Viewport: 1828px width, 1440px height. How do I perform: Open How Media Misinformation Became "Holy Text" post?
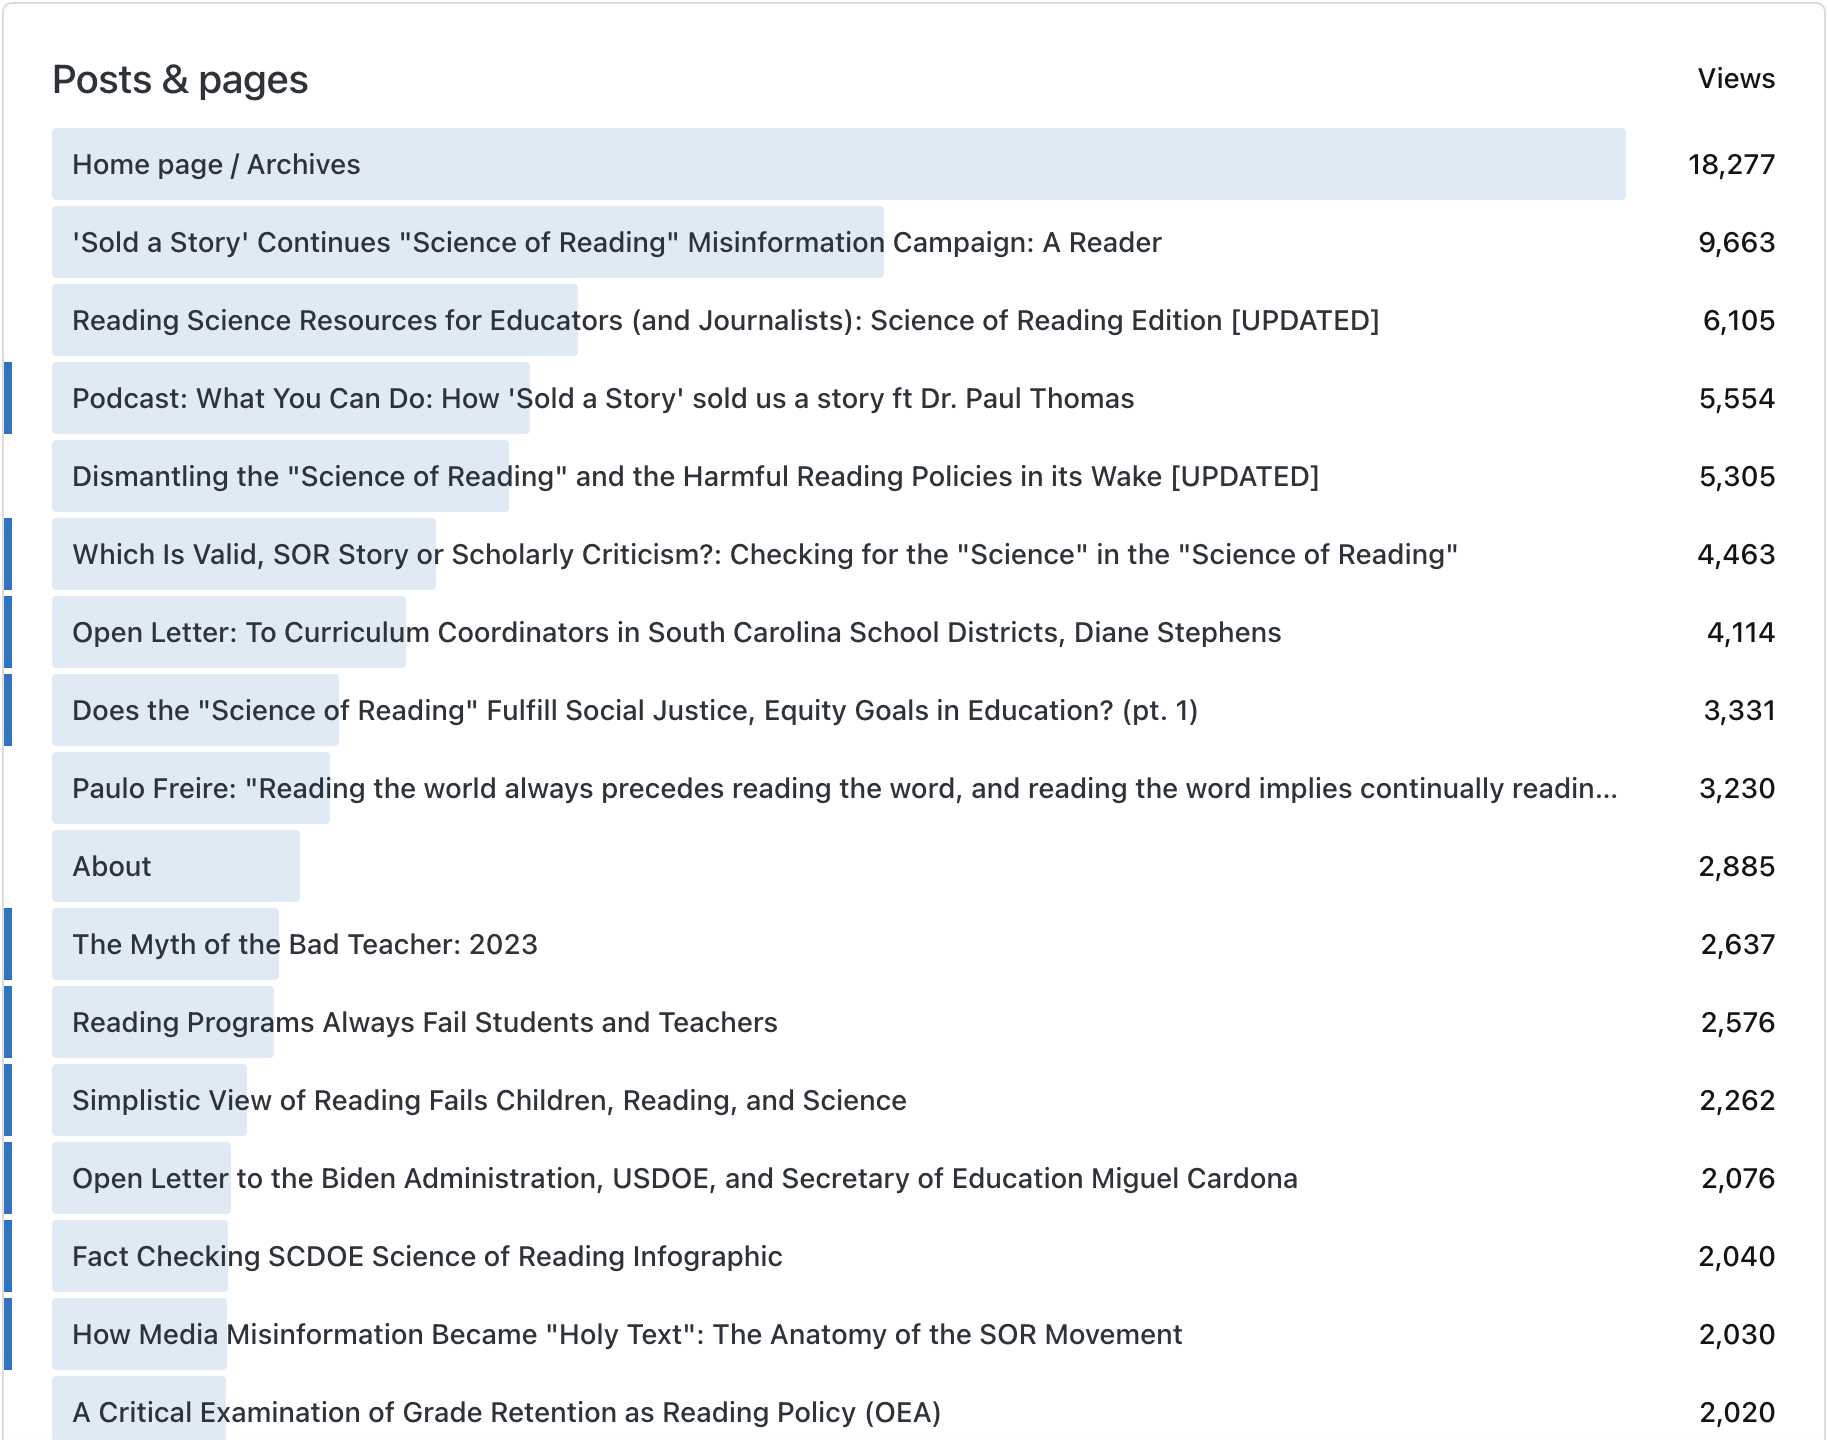click(x=627, y=1334)
